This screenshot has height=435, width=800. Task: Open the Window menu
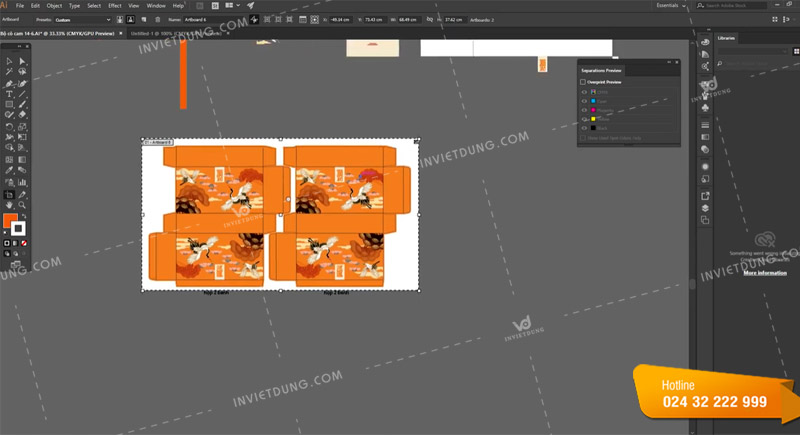[x=156, y=6]
